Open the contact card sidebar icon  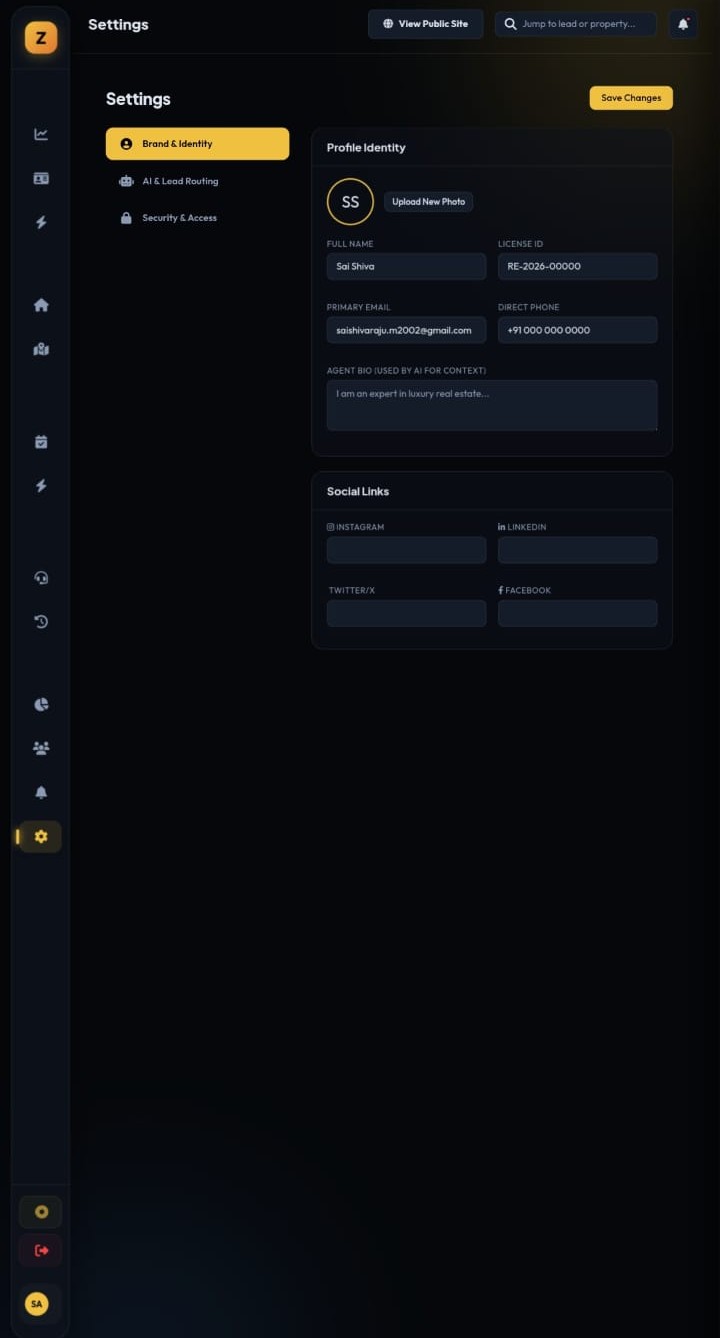(41, 178)
